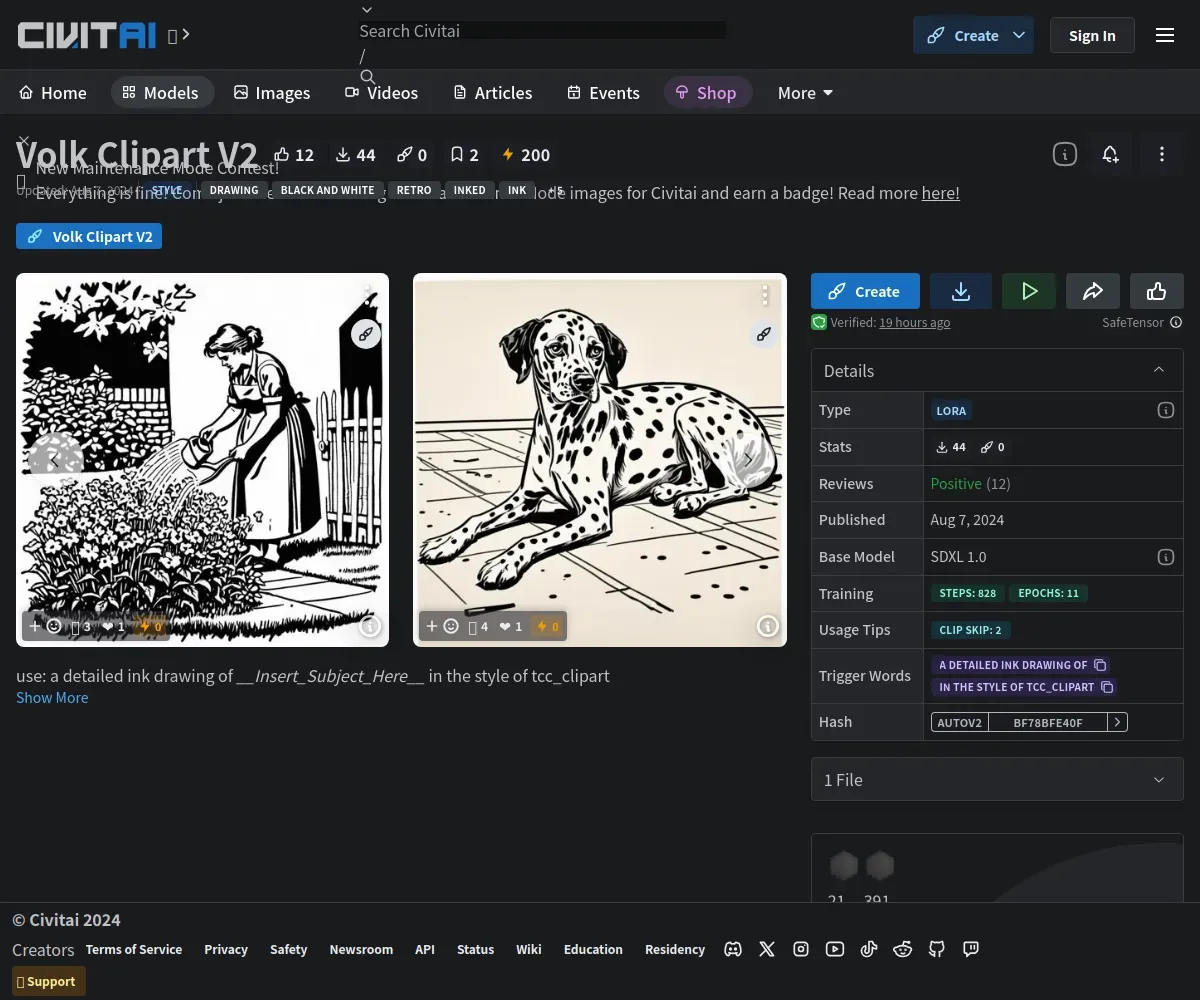The image size is (1200, 1000).
Task: Show previous image in carousel
Action: point(54,460)
